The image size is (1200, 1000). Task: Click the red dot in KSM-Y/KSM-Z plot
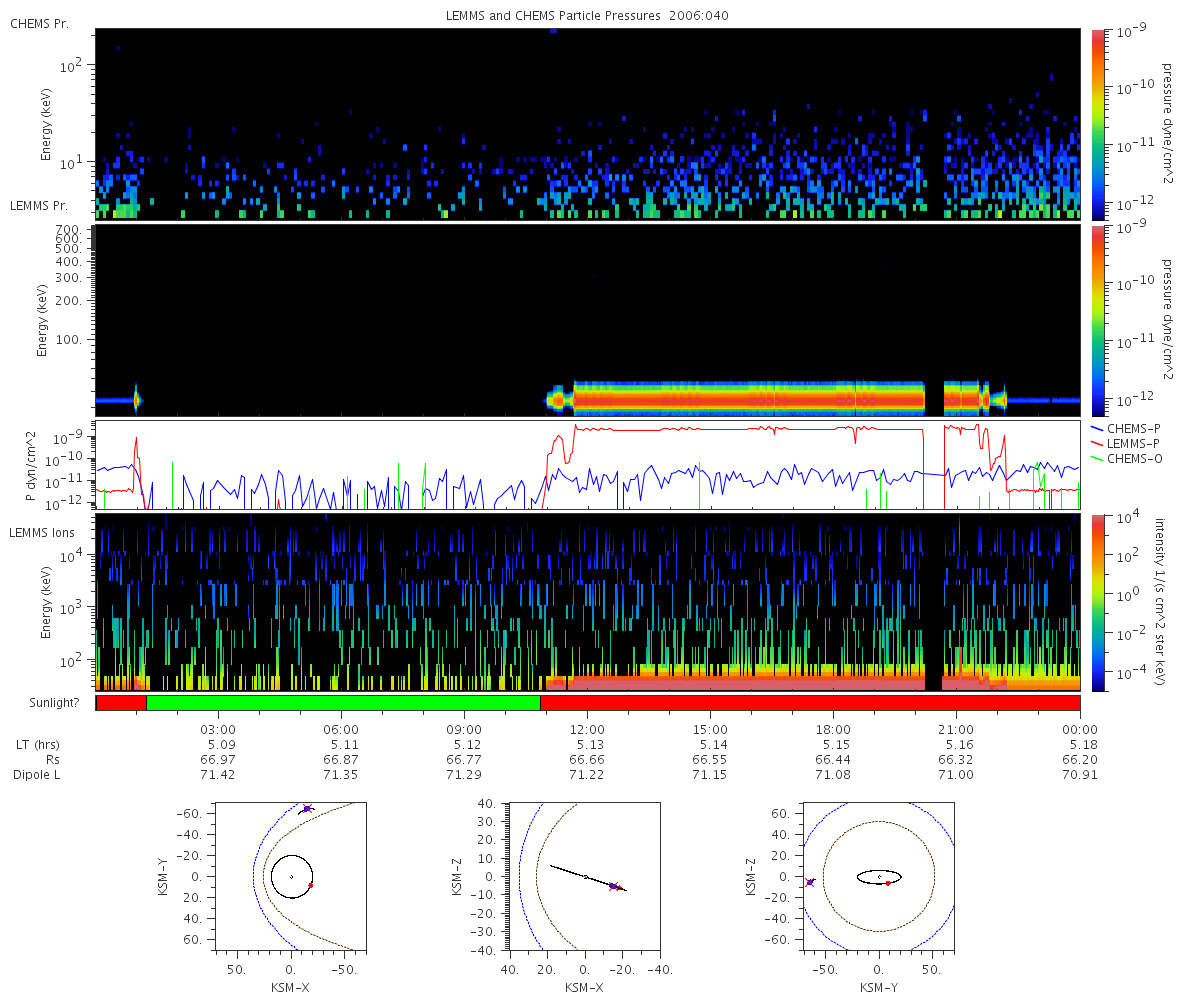887,883
